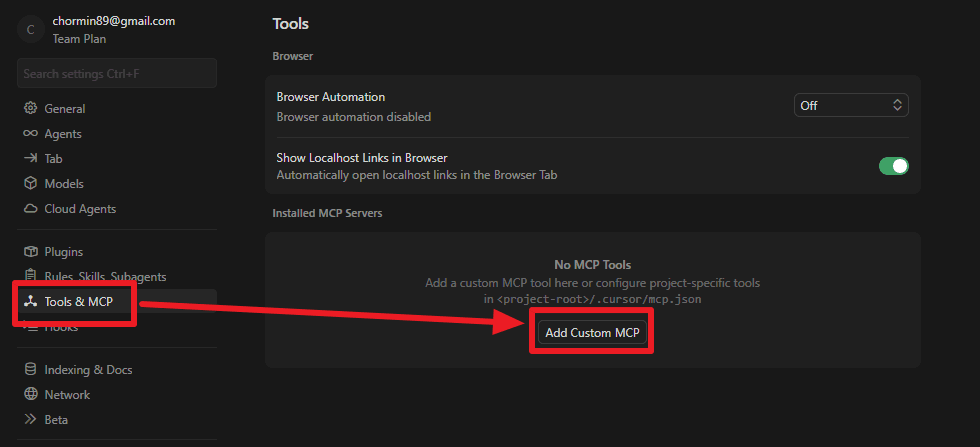The height and width of the screenshot is (447, 980).
Task: Click inside the Search settings field
Action: click(x=116, y=73)
